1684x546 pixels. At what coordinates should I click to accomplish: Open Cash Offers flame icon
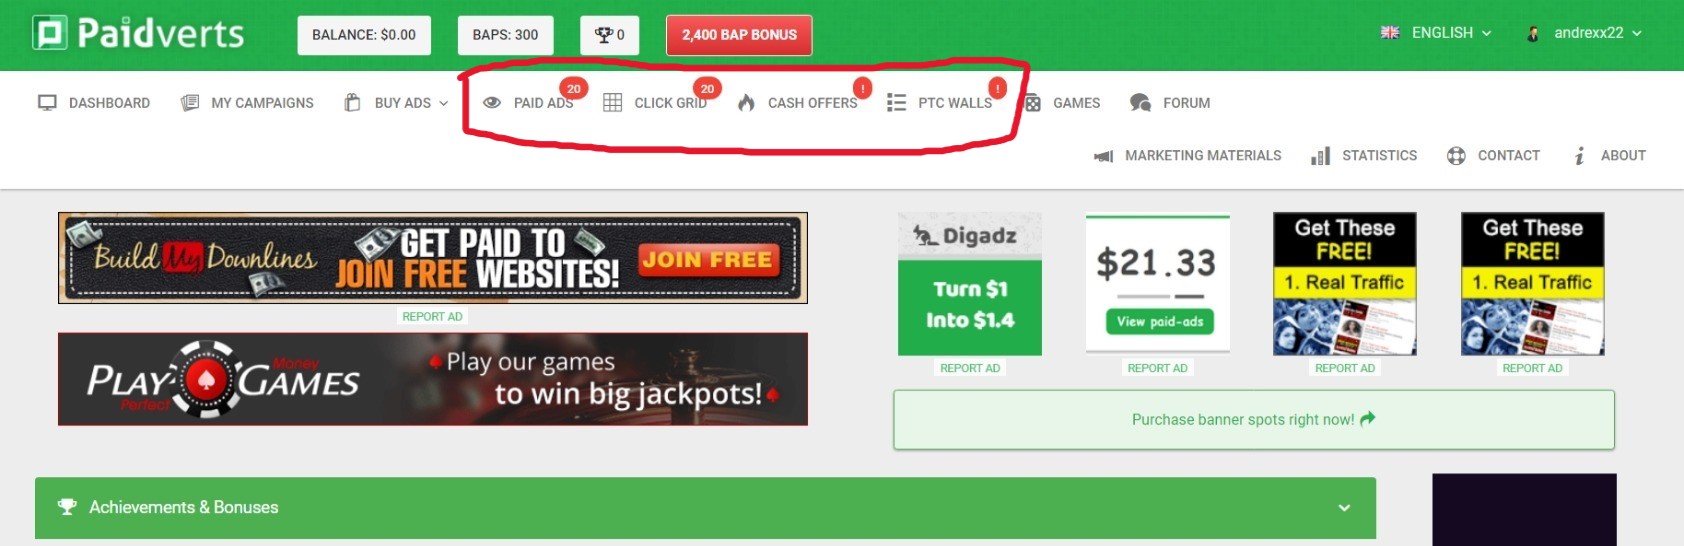(746, 103)
